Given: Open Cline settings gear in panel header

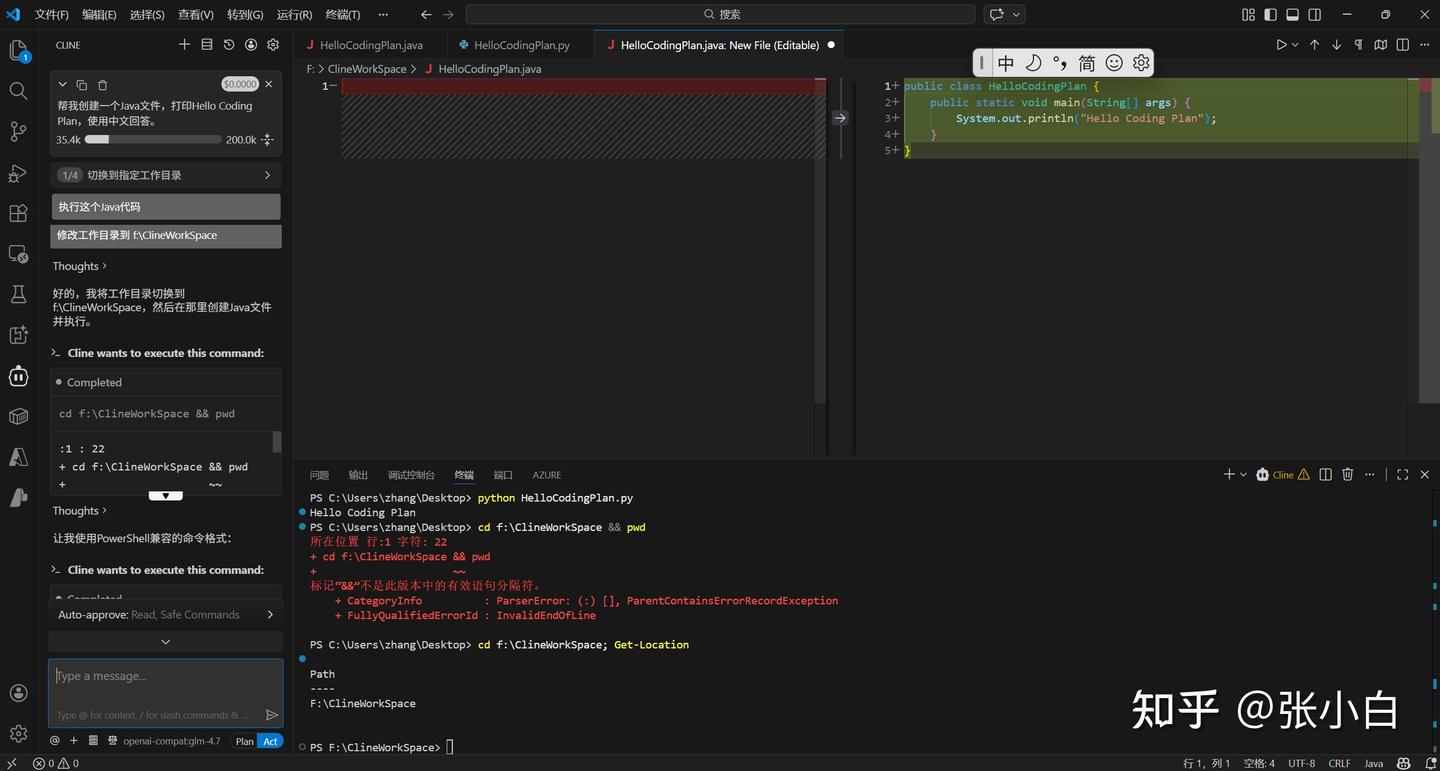Looking at the screenshot, I should (273, 45).
